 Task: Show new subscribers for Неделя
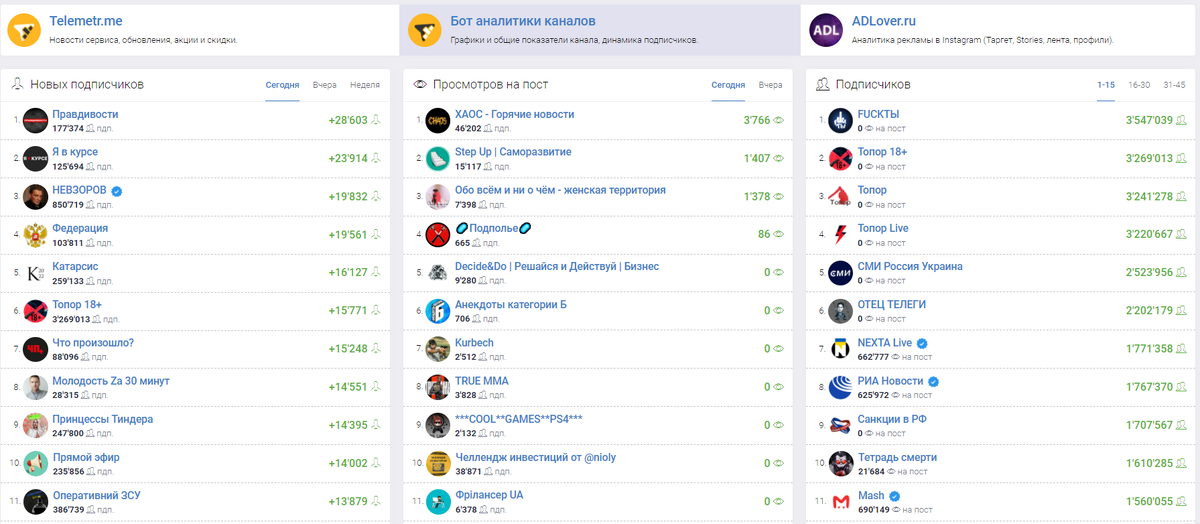(365, 85)
